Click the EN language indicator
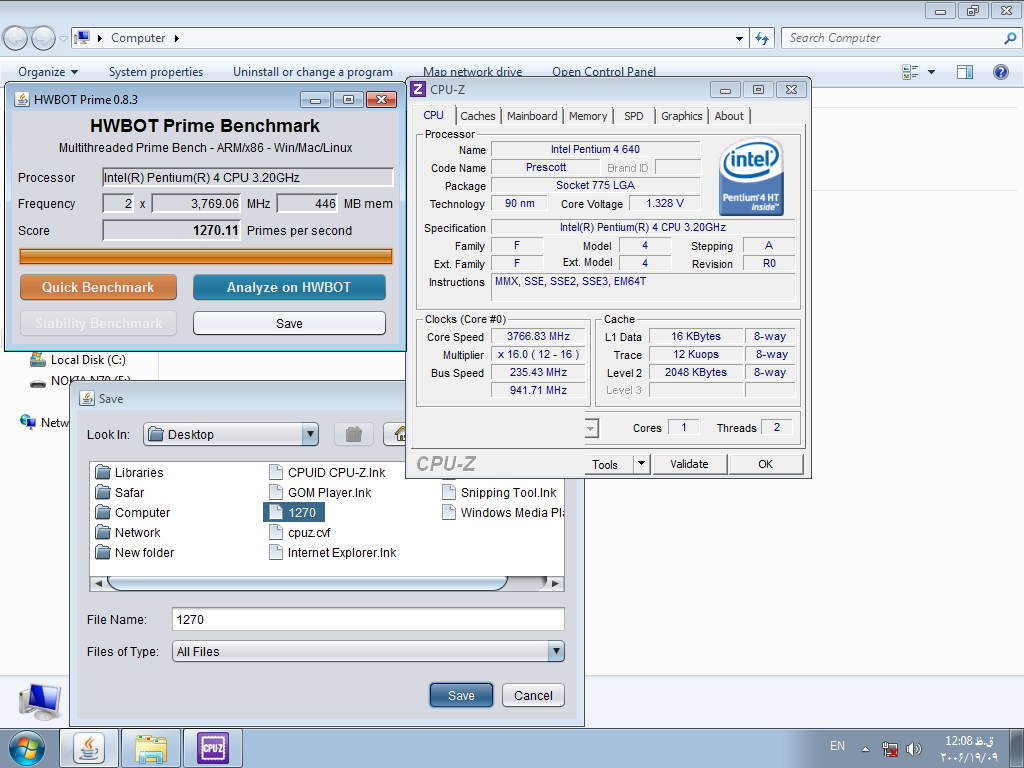 tap(837, 746)
